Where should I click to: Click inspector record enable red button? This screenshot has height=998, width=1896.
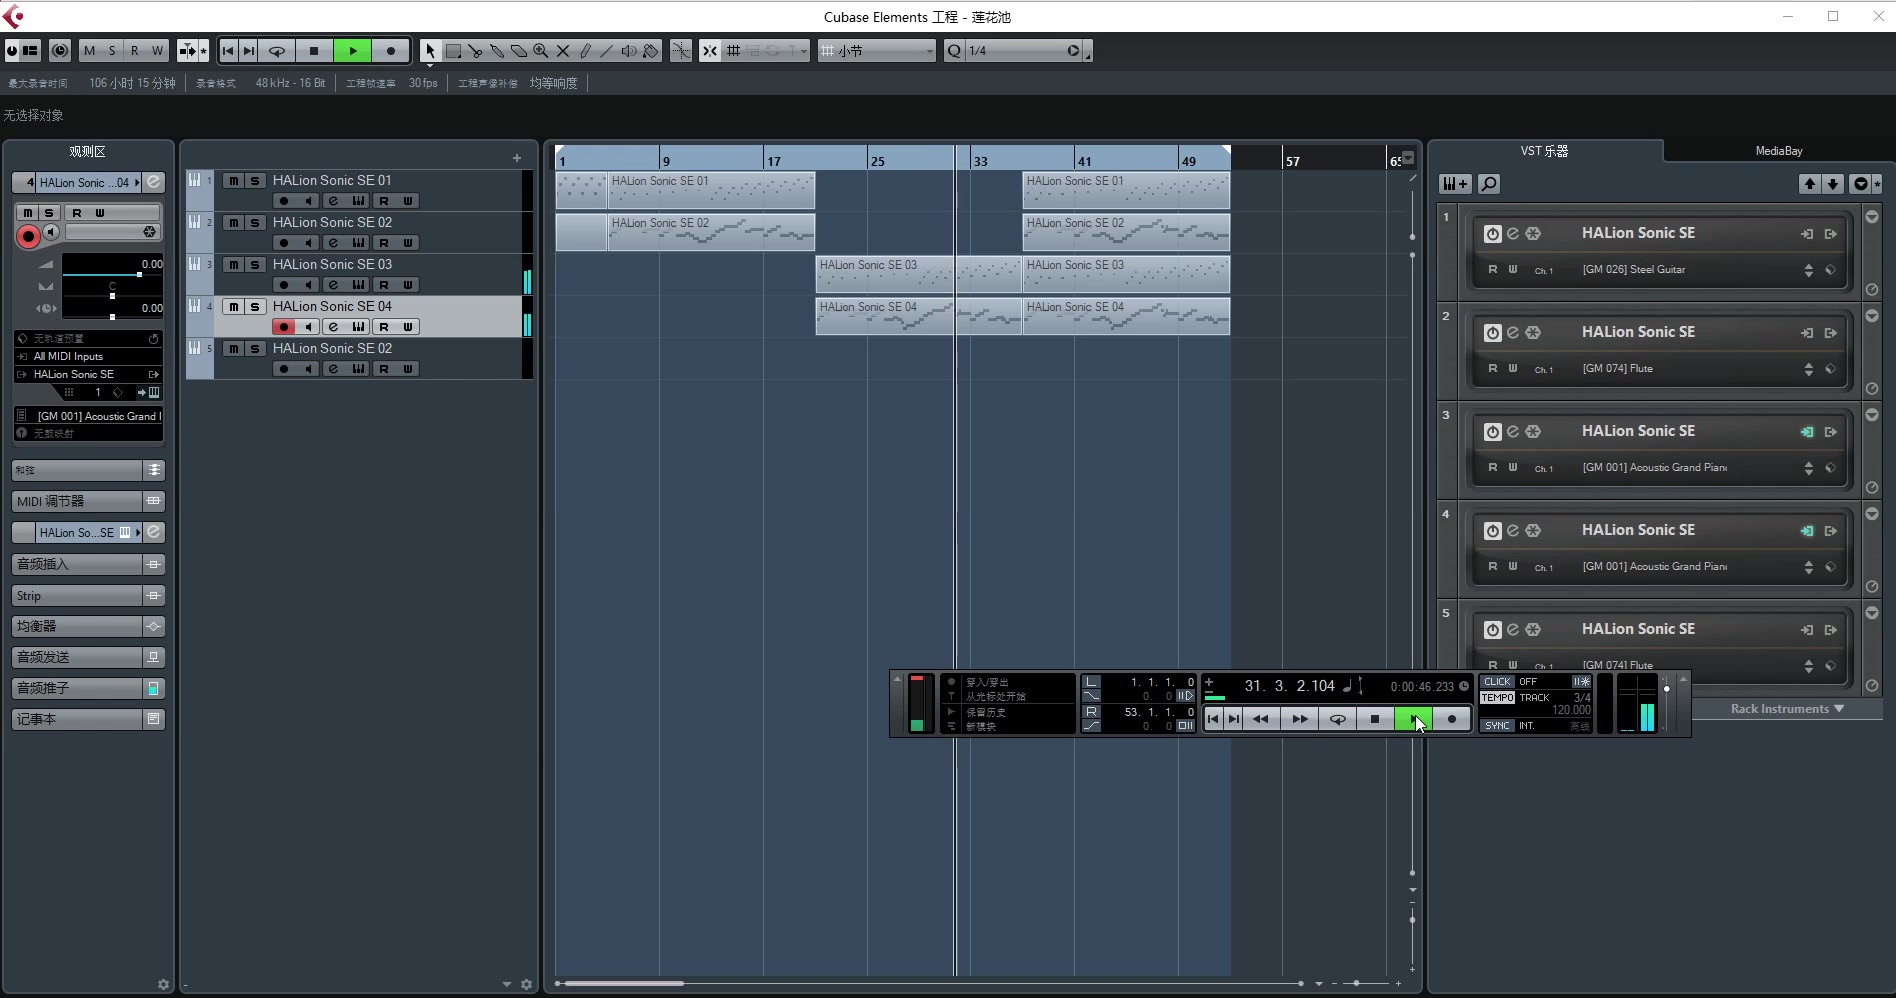click(x=28, y=236)
